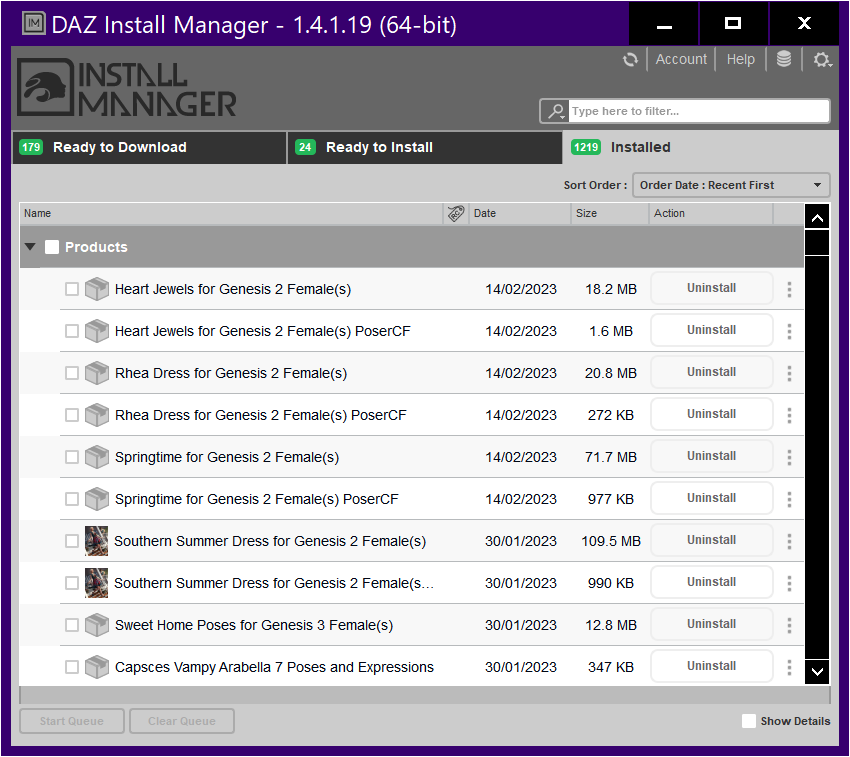Open more options for Capsces Vampy Arabella 7

click(789, 667)
